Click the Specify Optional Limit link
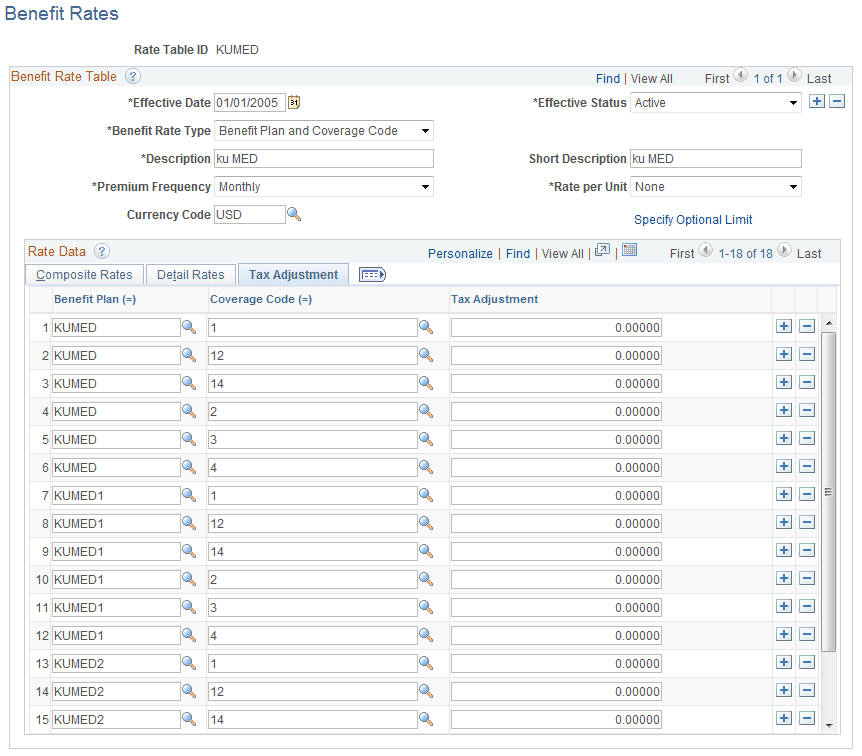862x756 pixels. click(694, 219)
